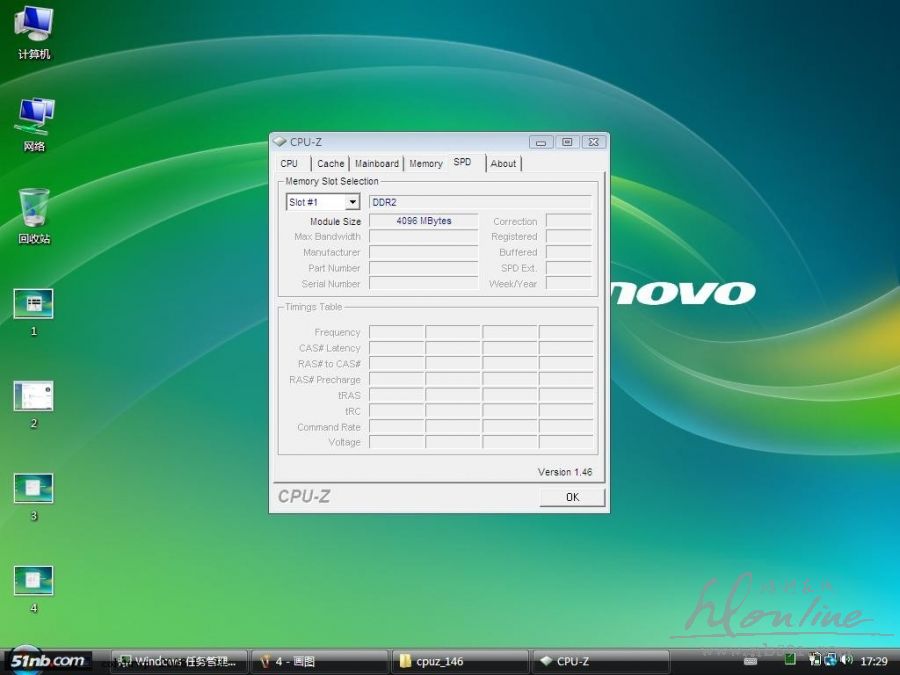
Task: Click the system clock showing 17:29
Action: tap(874, 661)
